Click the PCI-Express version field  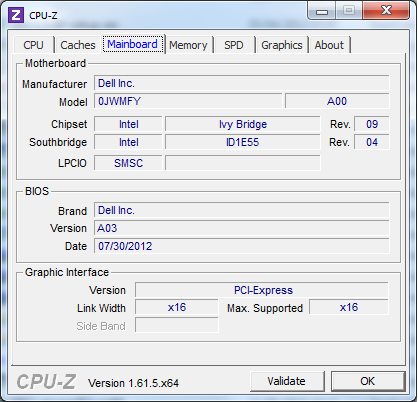click(262, 290)
